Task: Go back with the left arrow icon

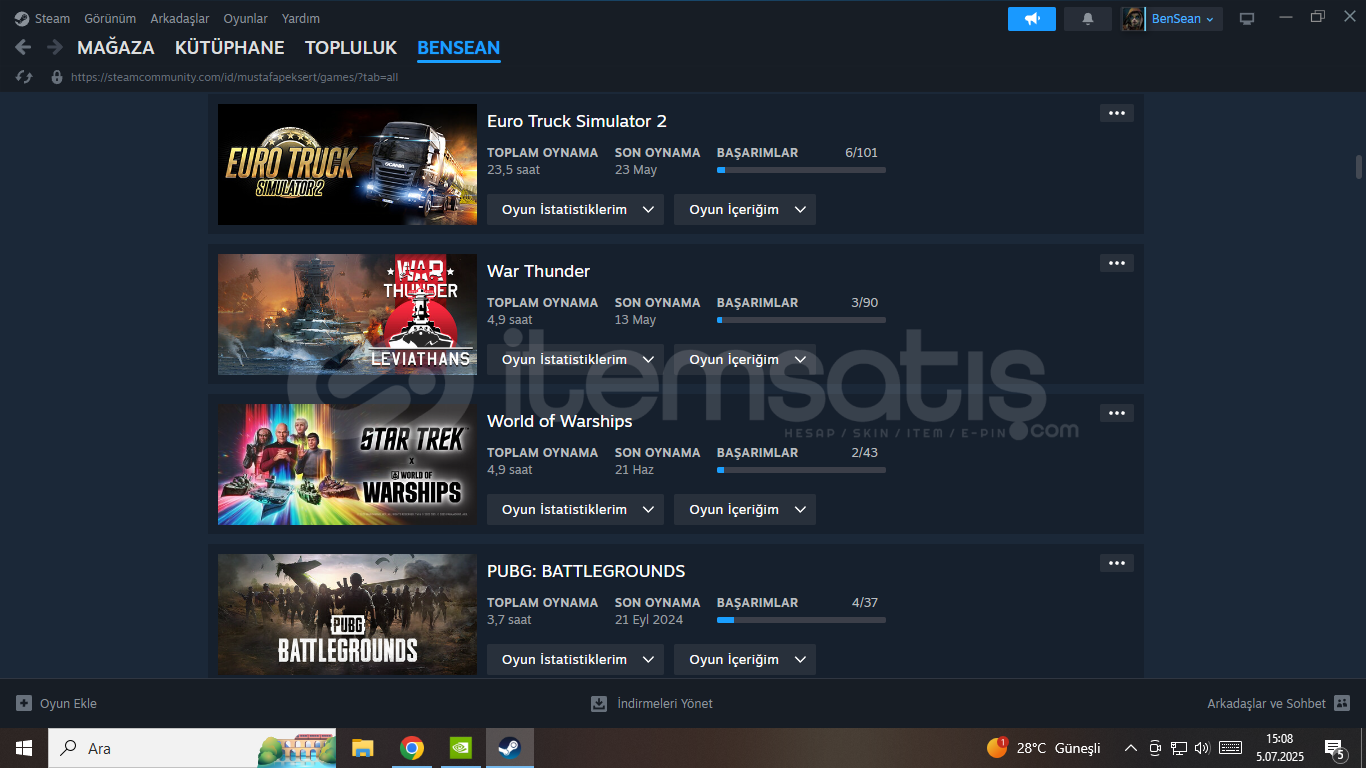Action: (x=23, y=47)
